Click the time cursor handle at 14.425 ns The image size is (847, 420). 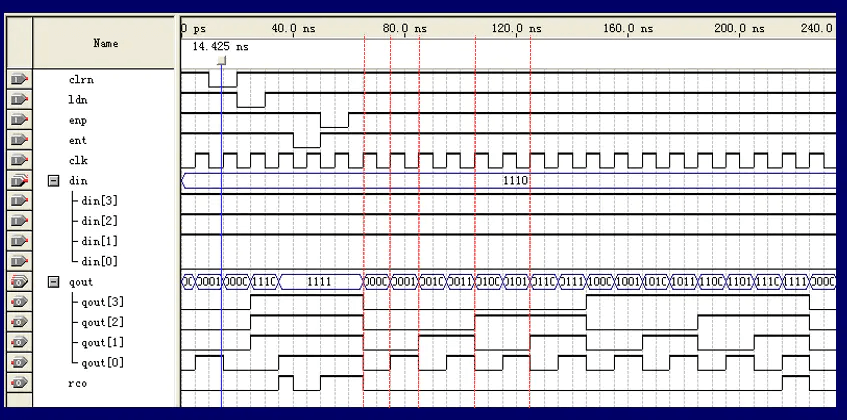(221, 60)
